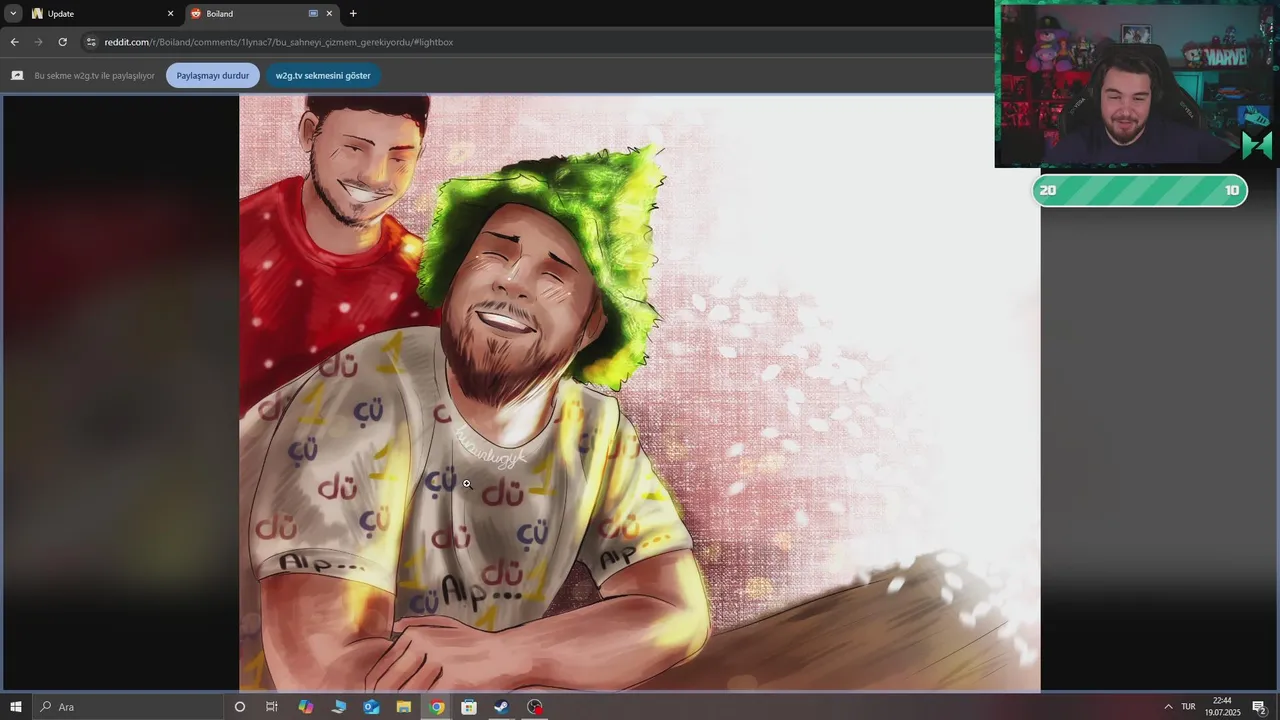This screenshot has width=1280, height=720.
Task: Open Cortana circle icon in taskbar
Action: point(239,707)
